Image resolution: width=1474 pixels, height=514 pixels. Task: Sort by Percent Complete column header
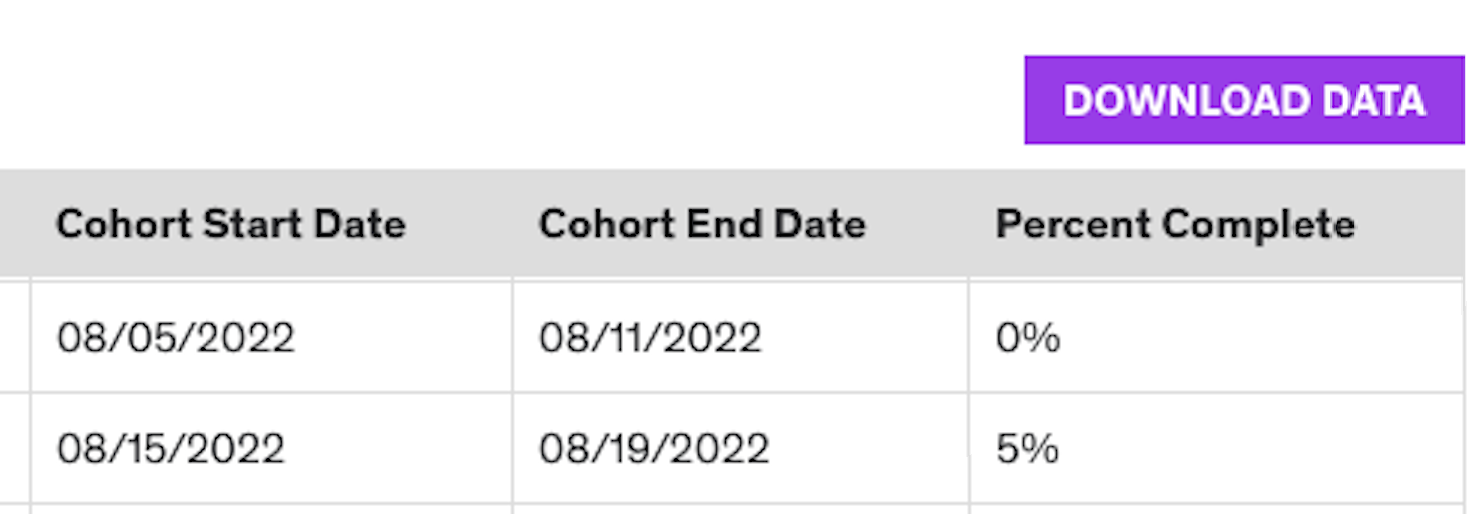(x=1175, y=224)
